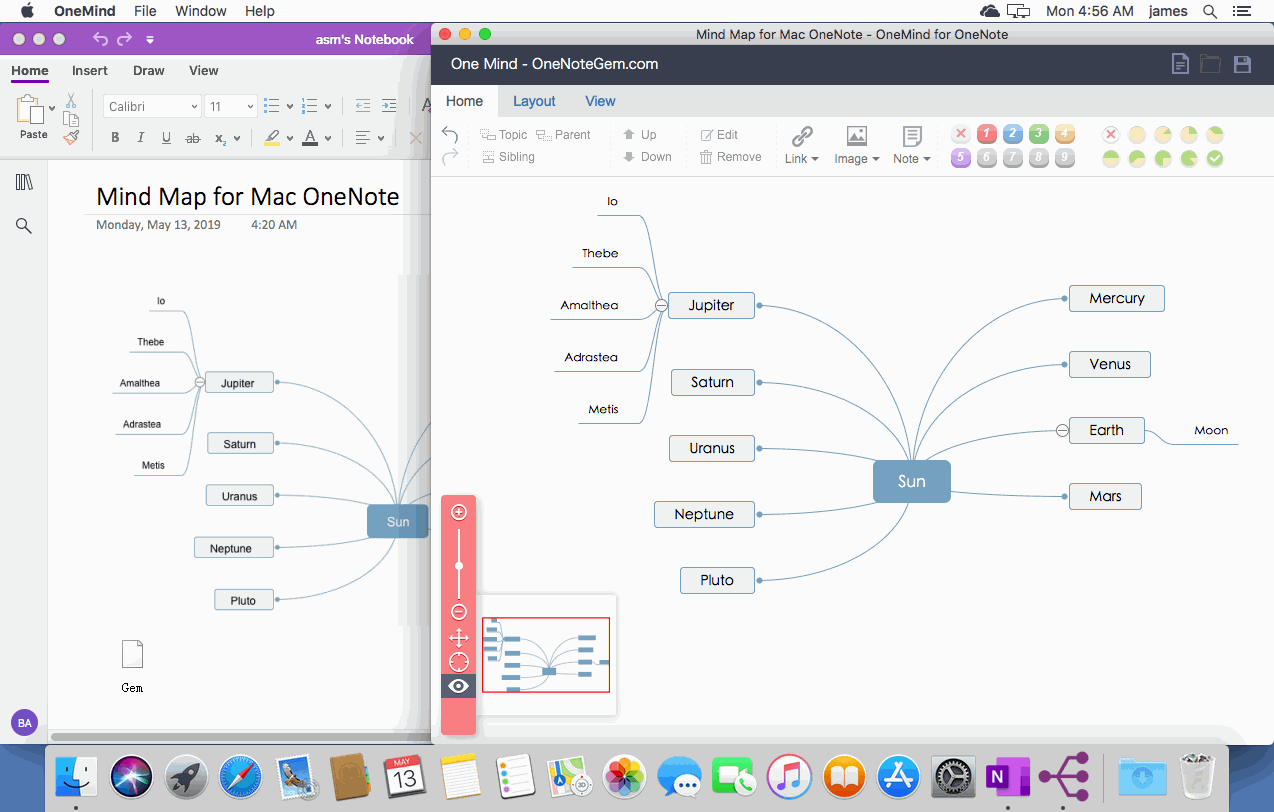Increase indent in OneNote ribbon

point(387,106)
